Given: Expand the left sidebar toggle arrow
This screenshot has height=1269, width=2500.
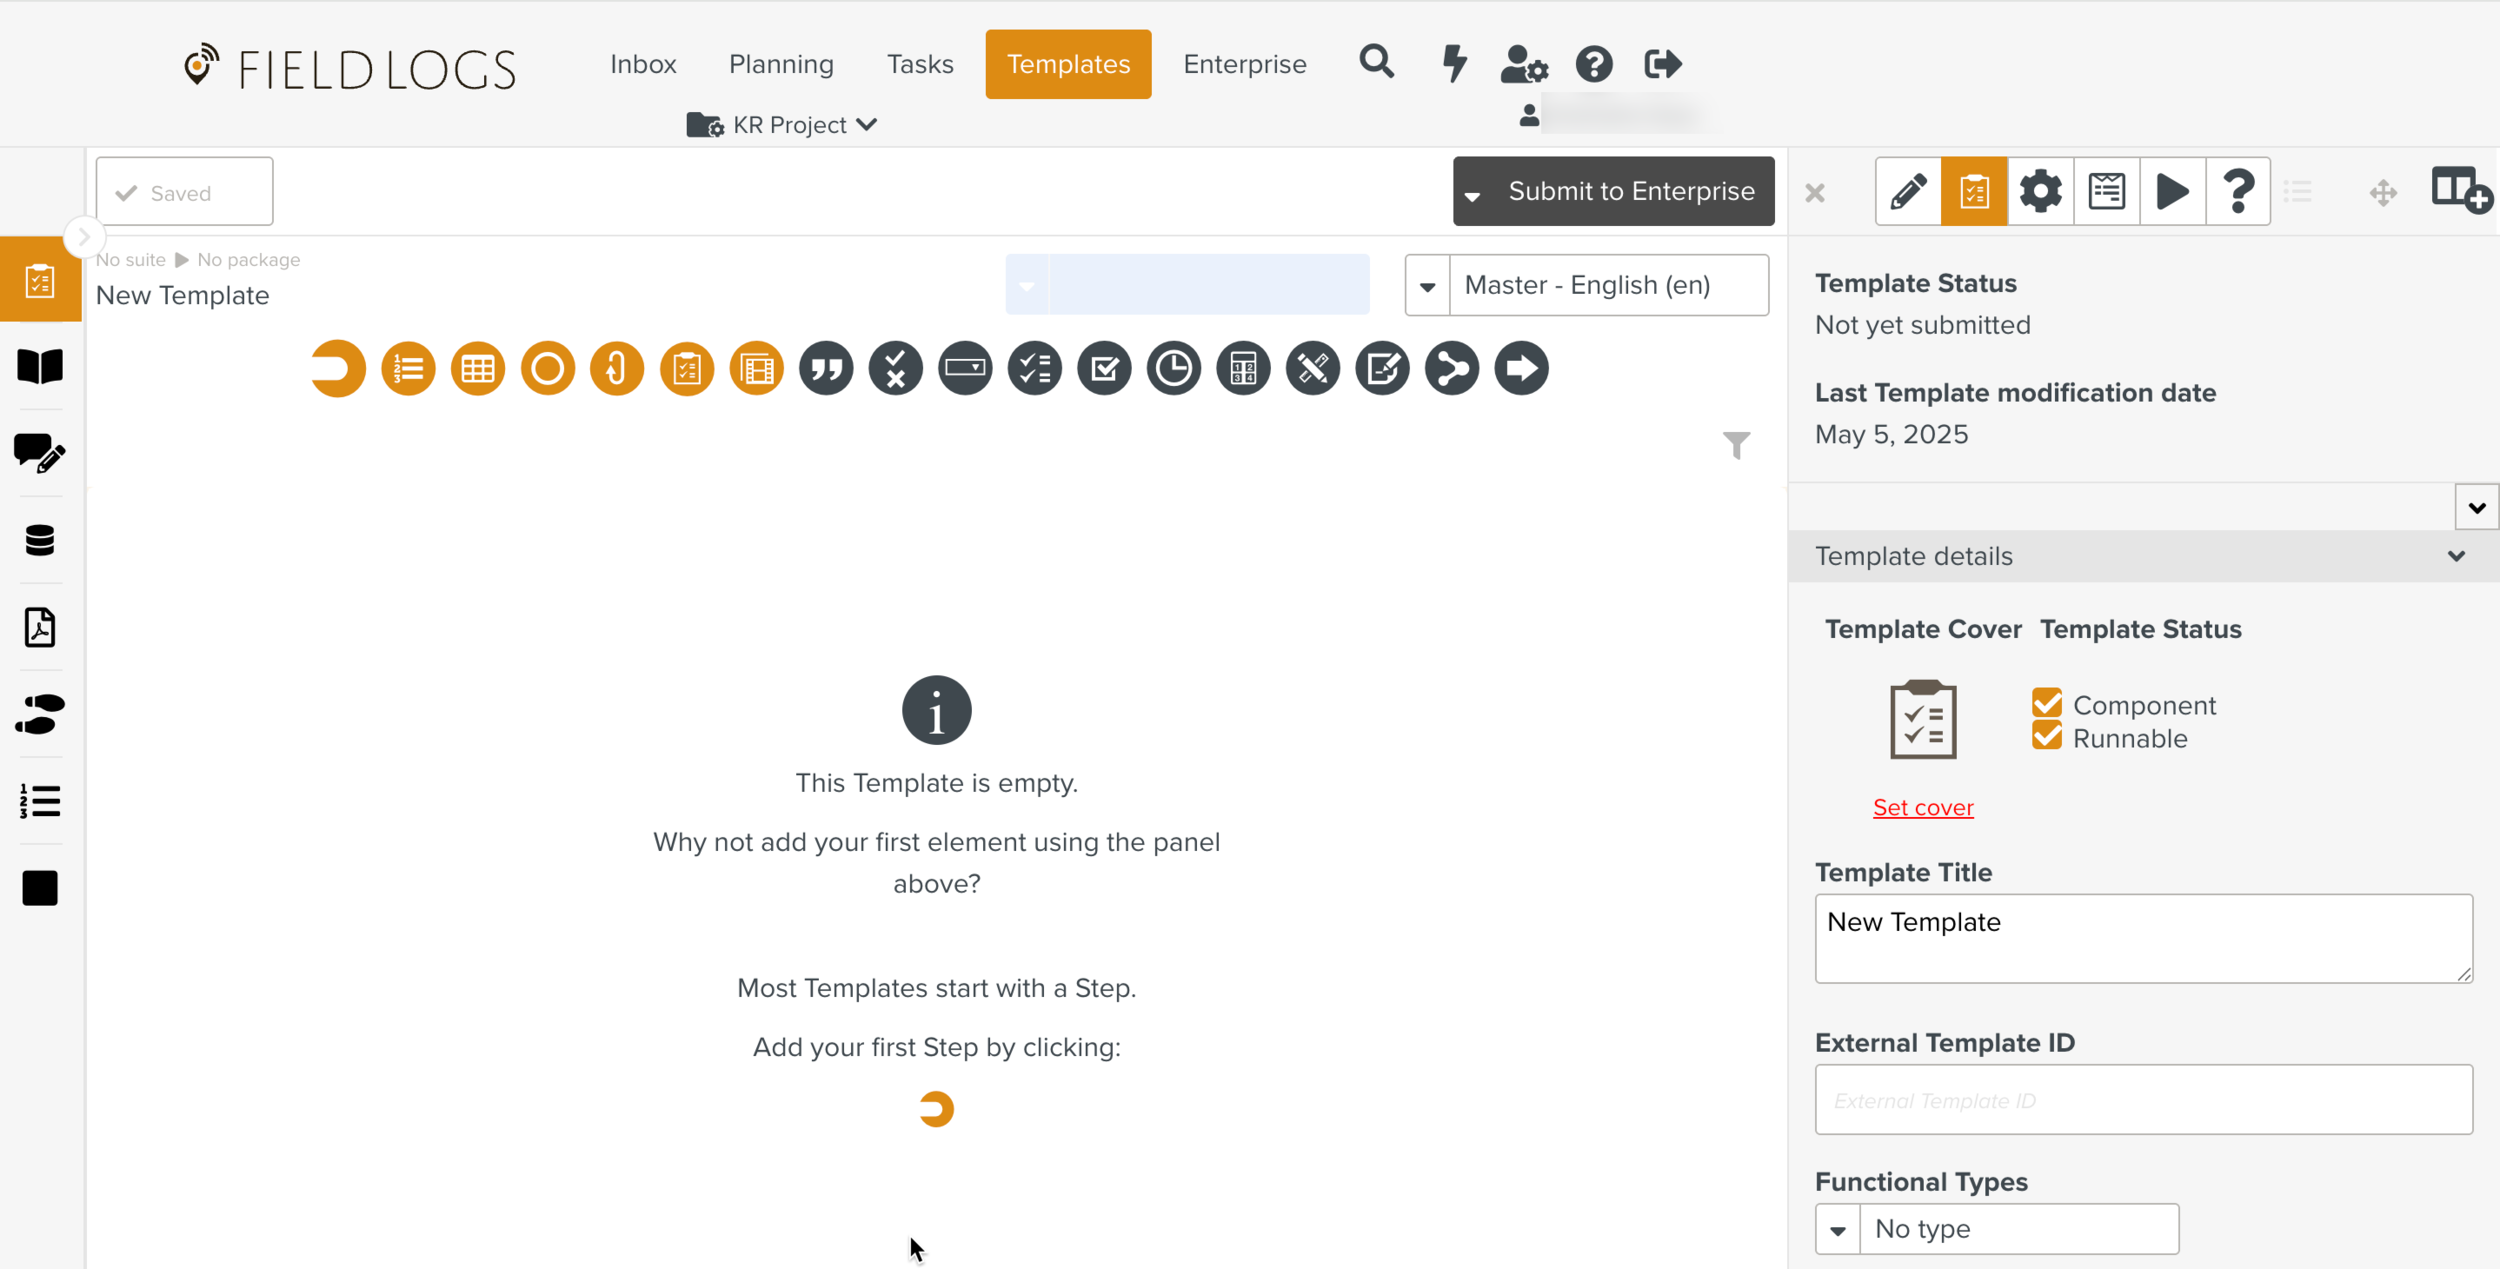Looking at the screenshot, I should [84, 238].
